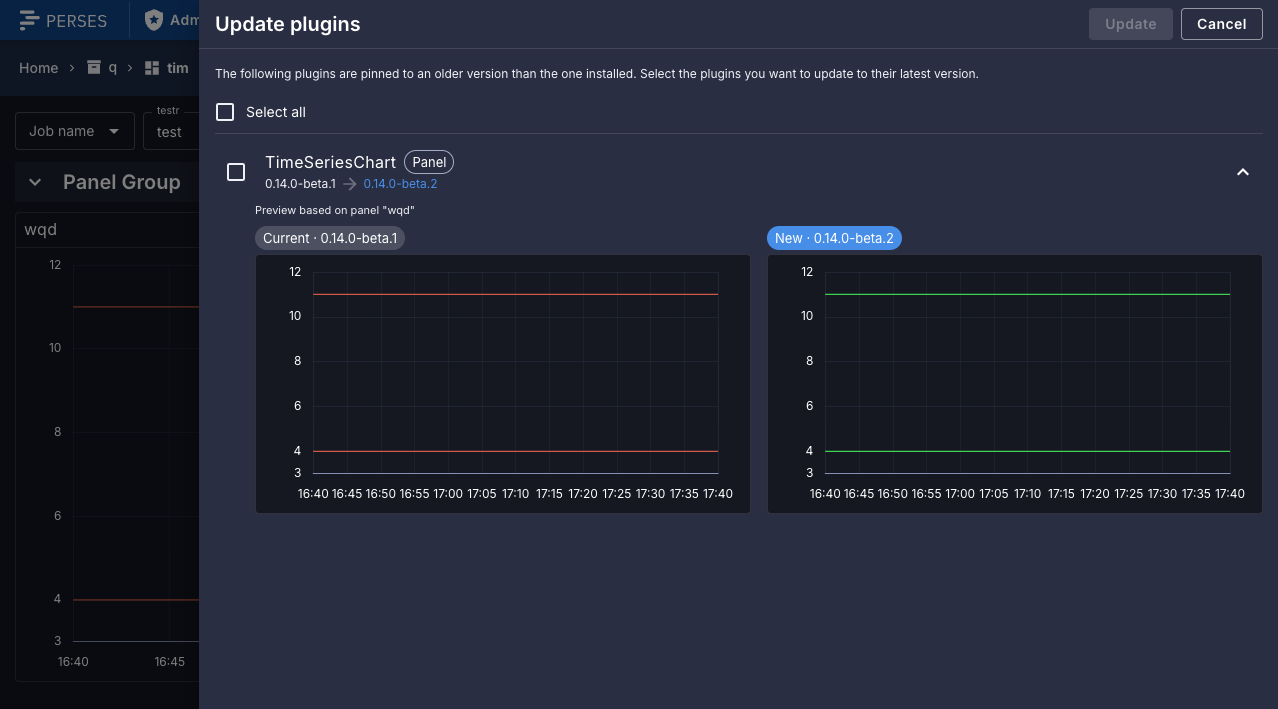1278x709 pixels.
Task: Check the Select all checkbox
Action: click(x=225, y=112)
